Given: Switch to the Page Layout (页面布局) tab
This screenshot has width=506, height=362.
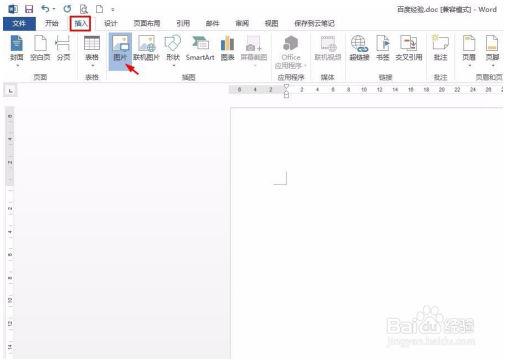Looking at the screenshot, I should click(x=147, y=23).
